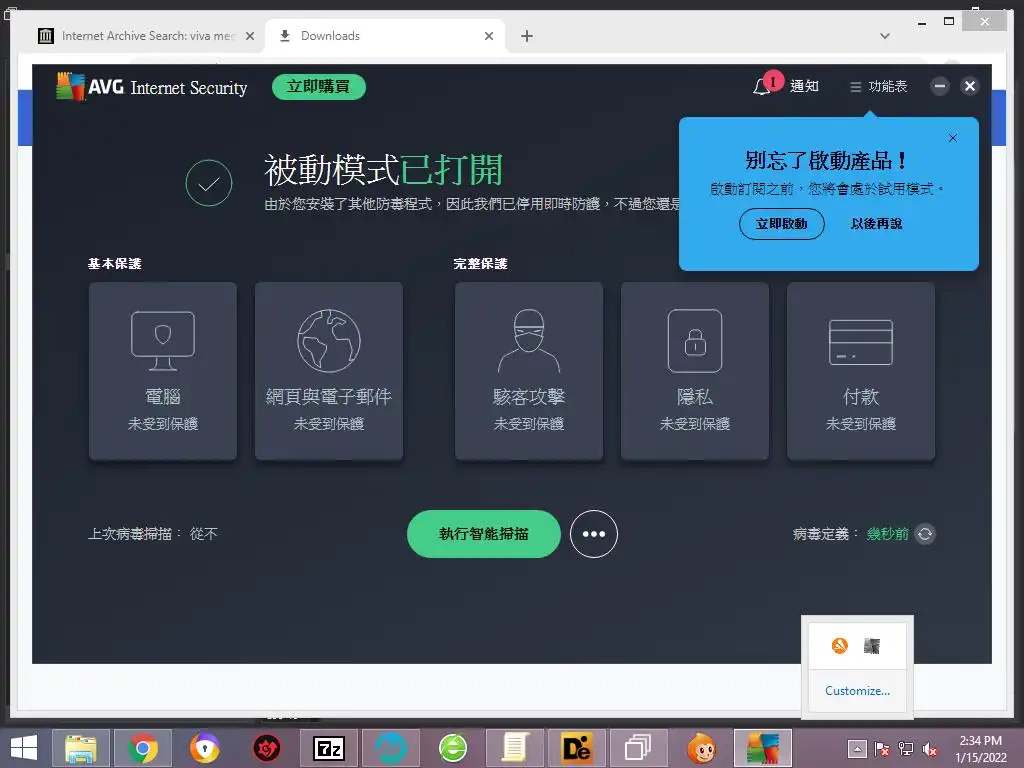The width and height of the screenshot is (1024, 768).
Task: Open the 7-Zip taskbar icon
Action: 329,748
